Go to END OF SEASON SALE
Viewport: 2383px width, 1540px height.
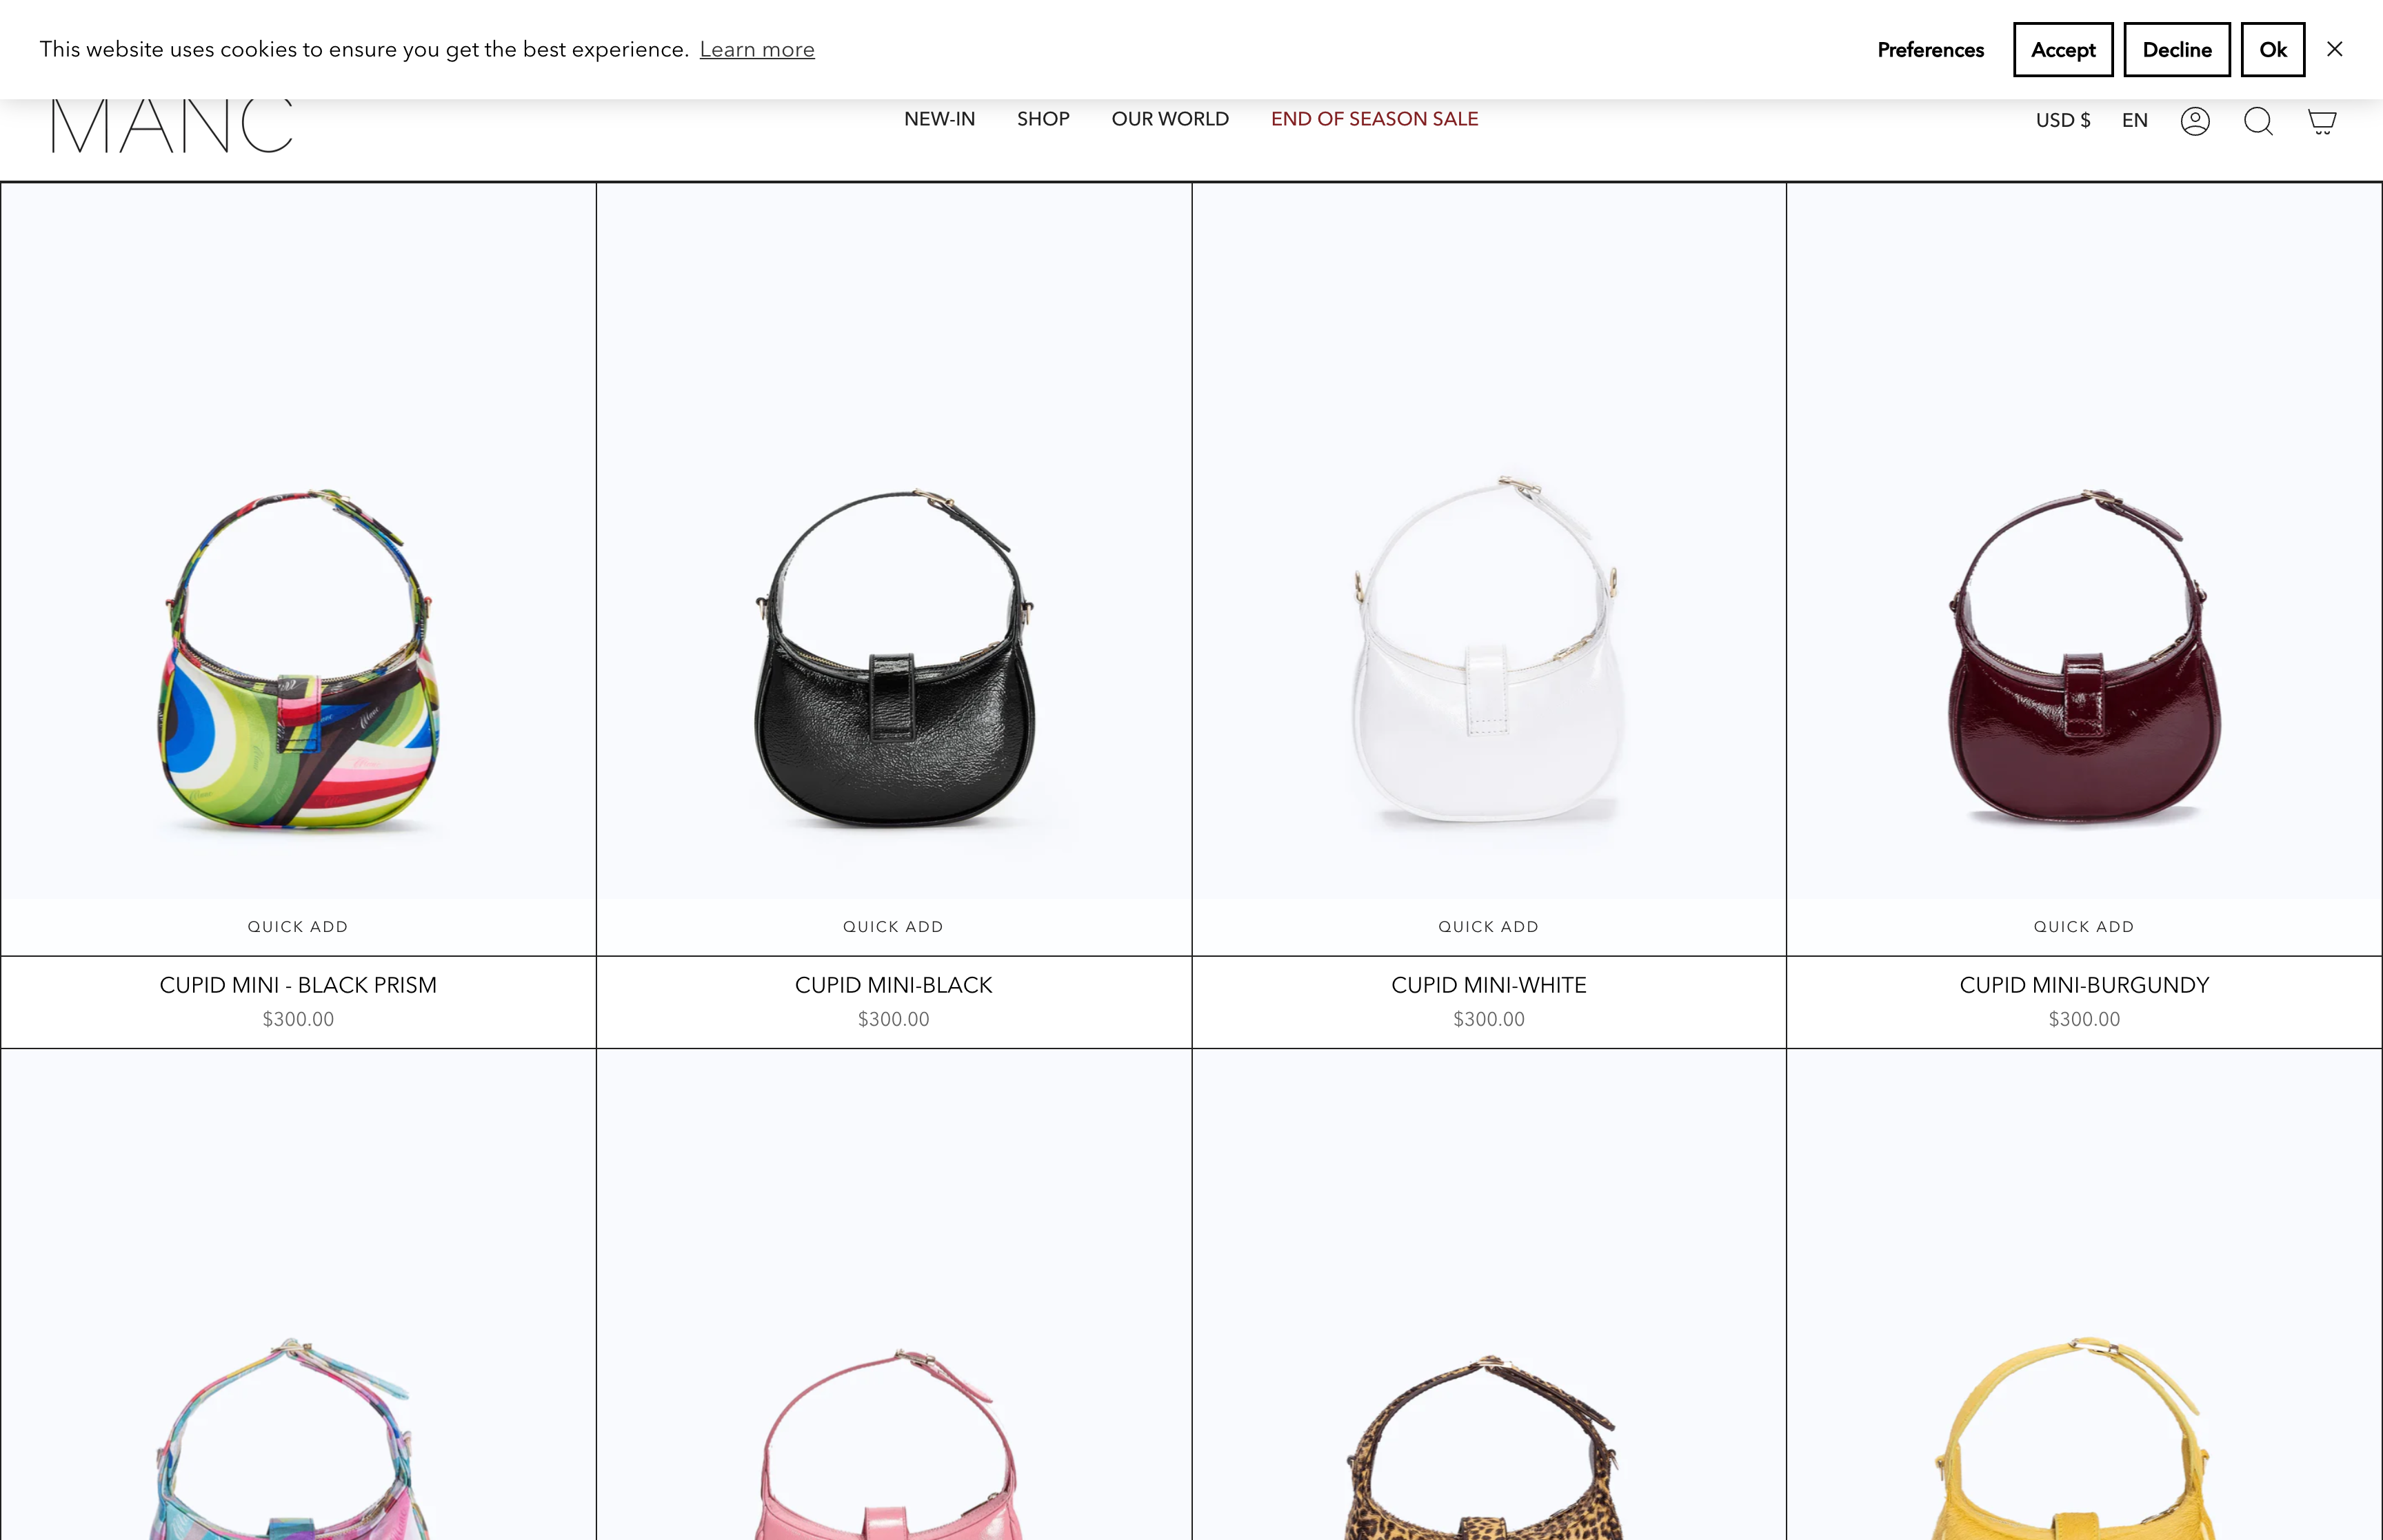1374,119
